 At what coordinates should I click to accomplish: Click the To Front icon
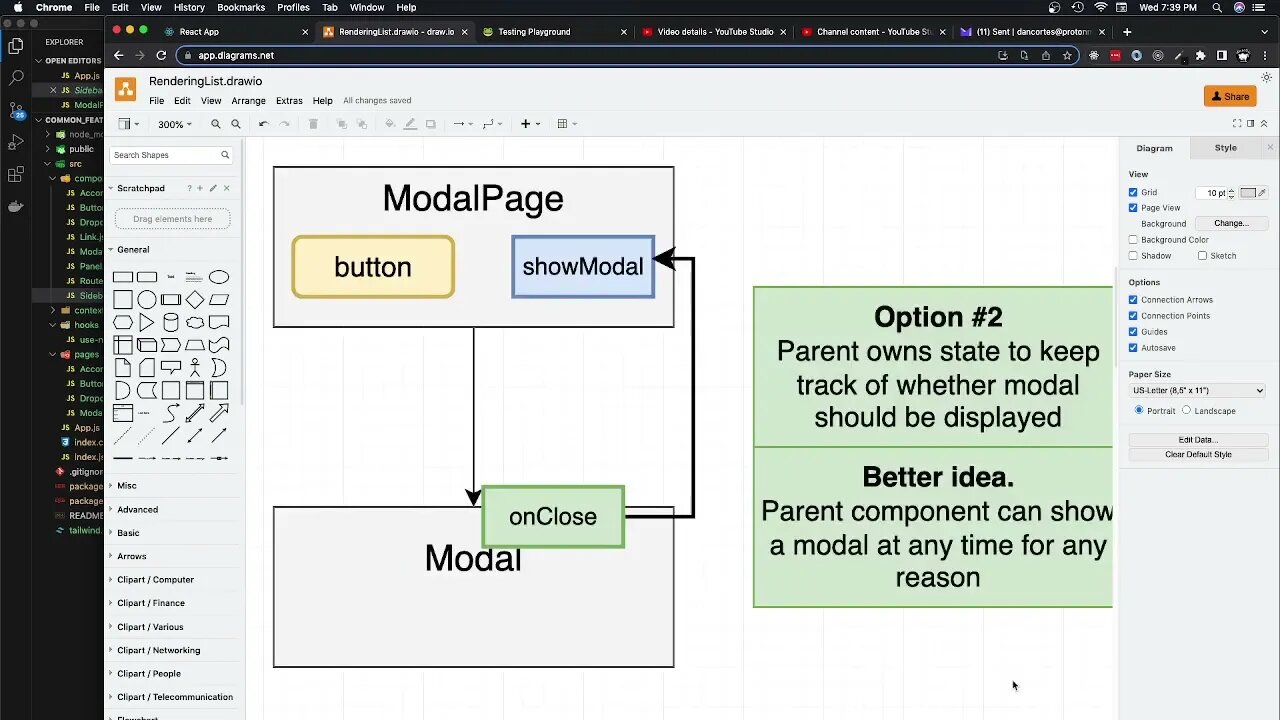pyautogui.click(x=342, y=124)
